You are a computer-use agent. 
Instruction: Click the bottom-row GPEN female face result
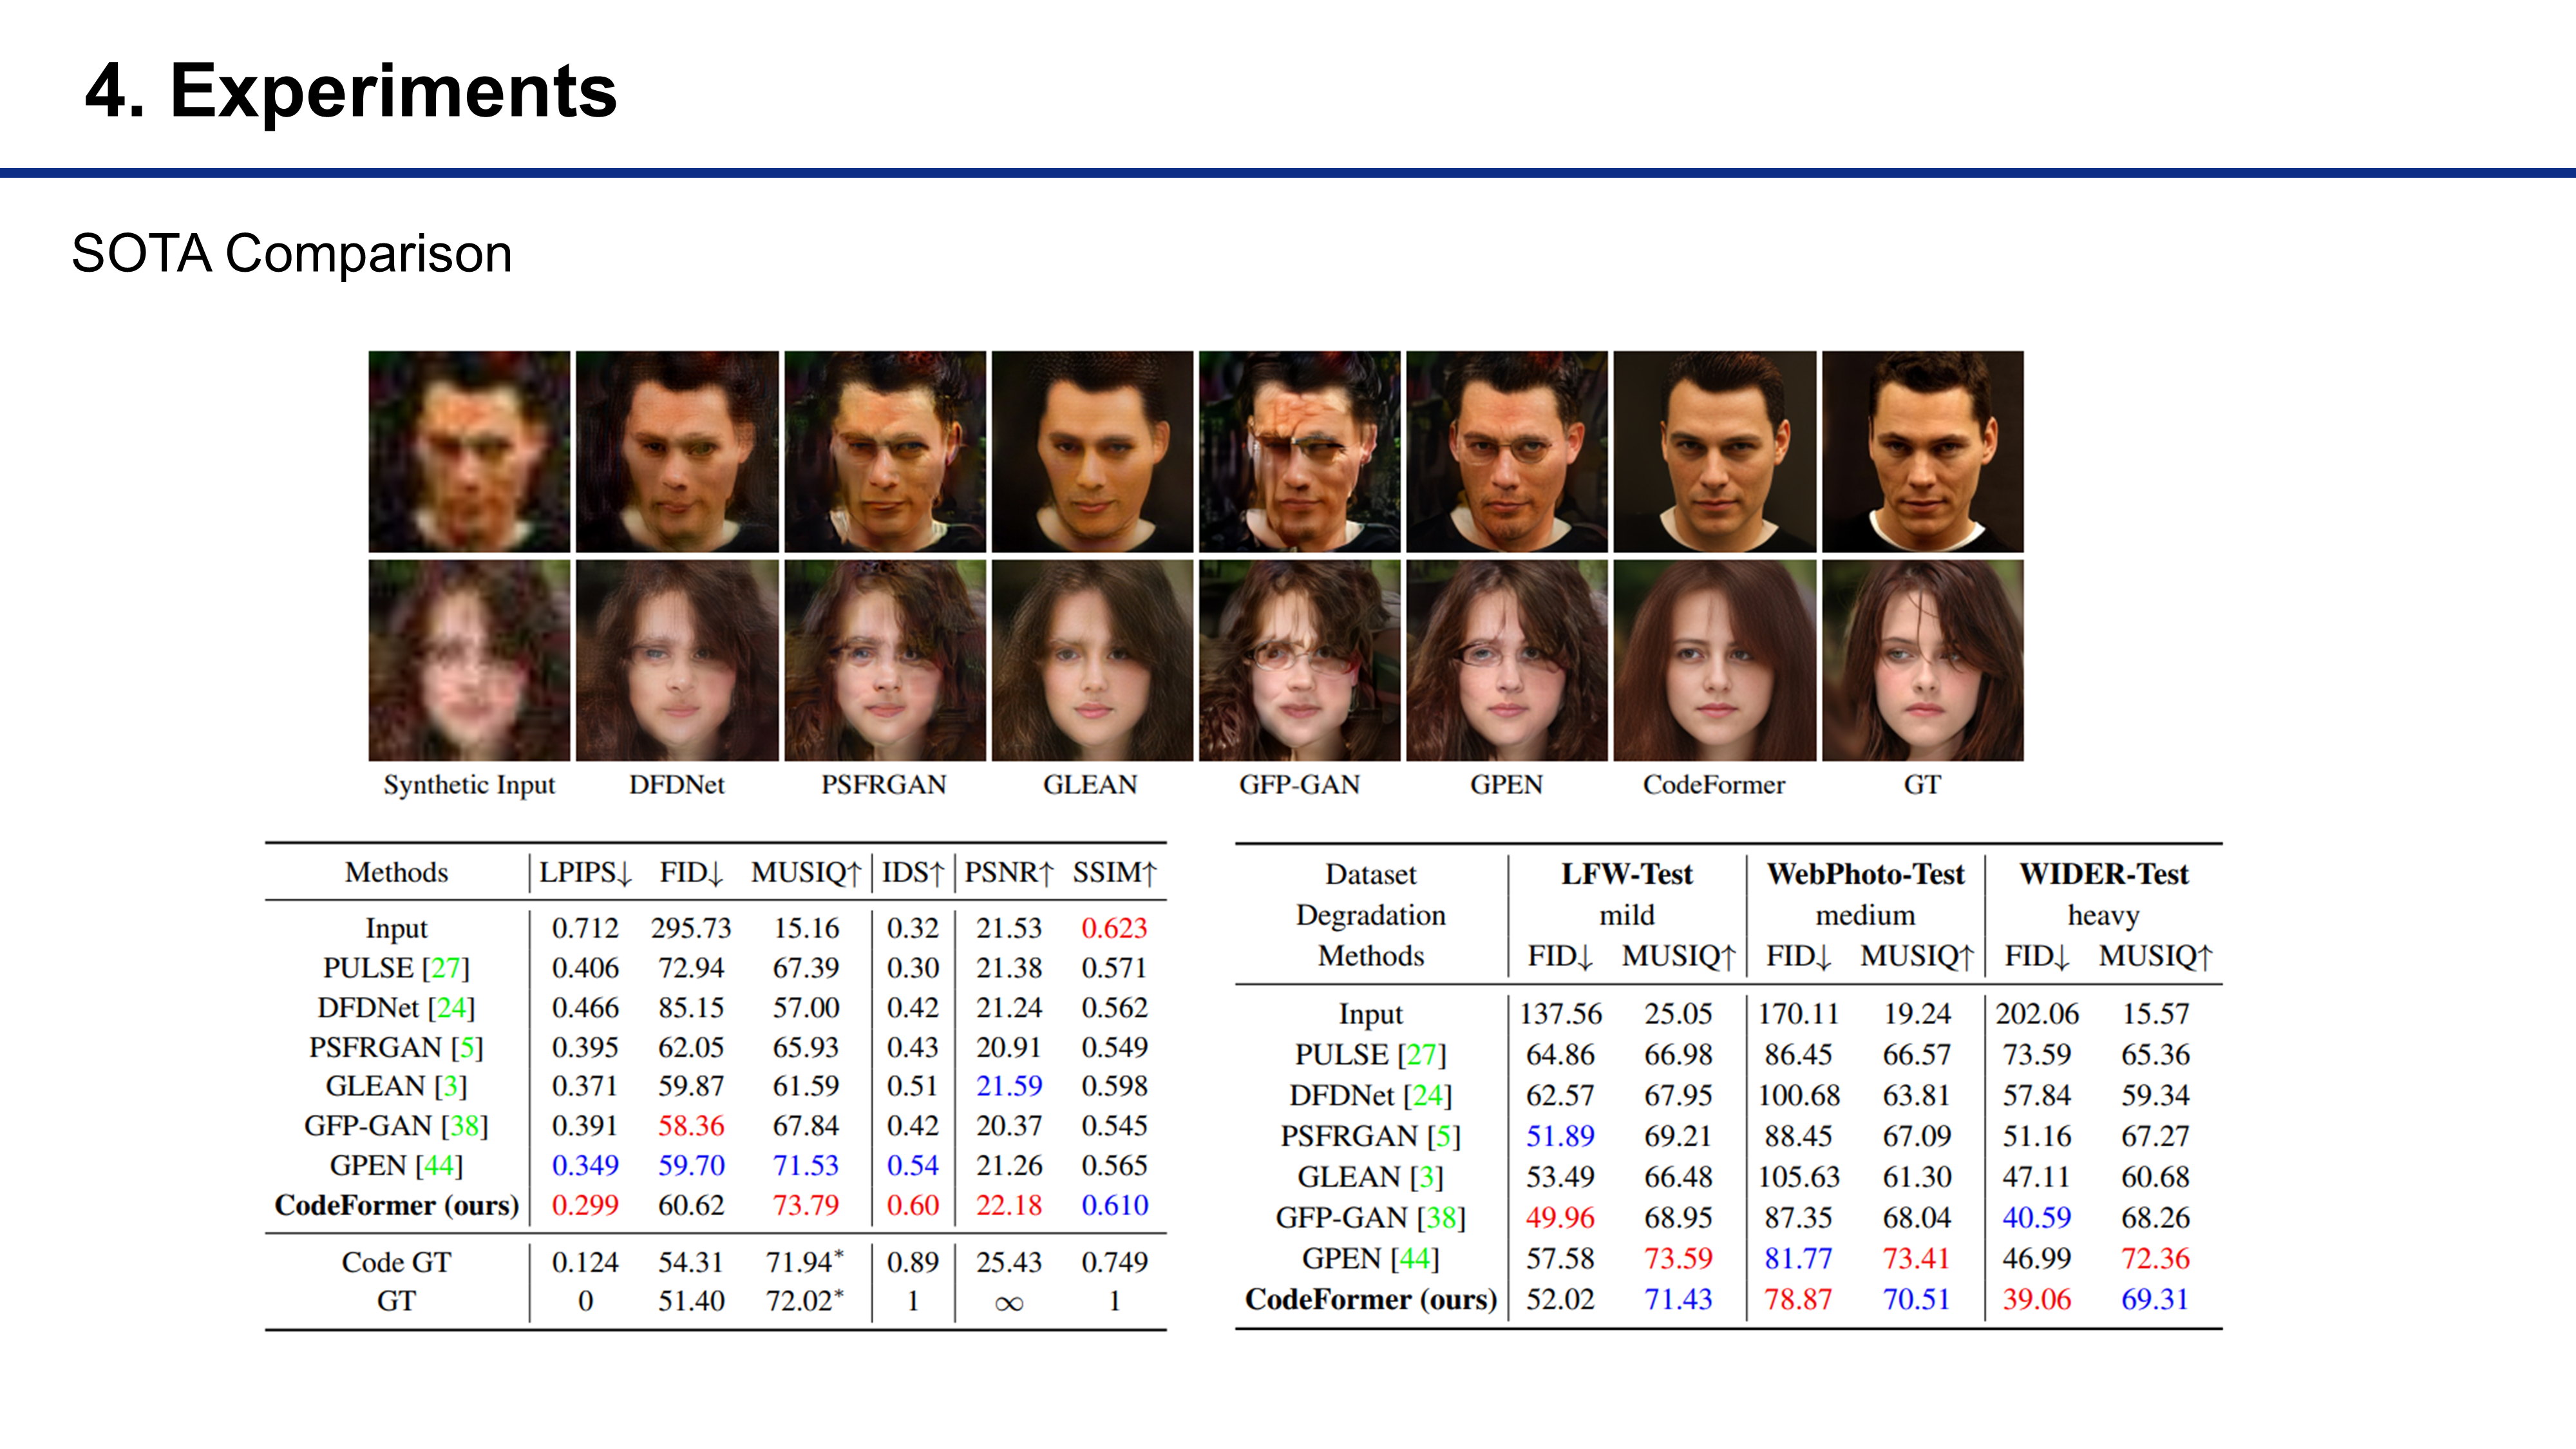point(1507,660)
